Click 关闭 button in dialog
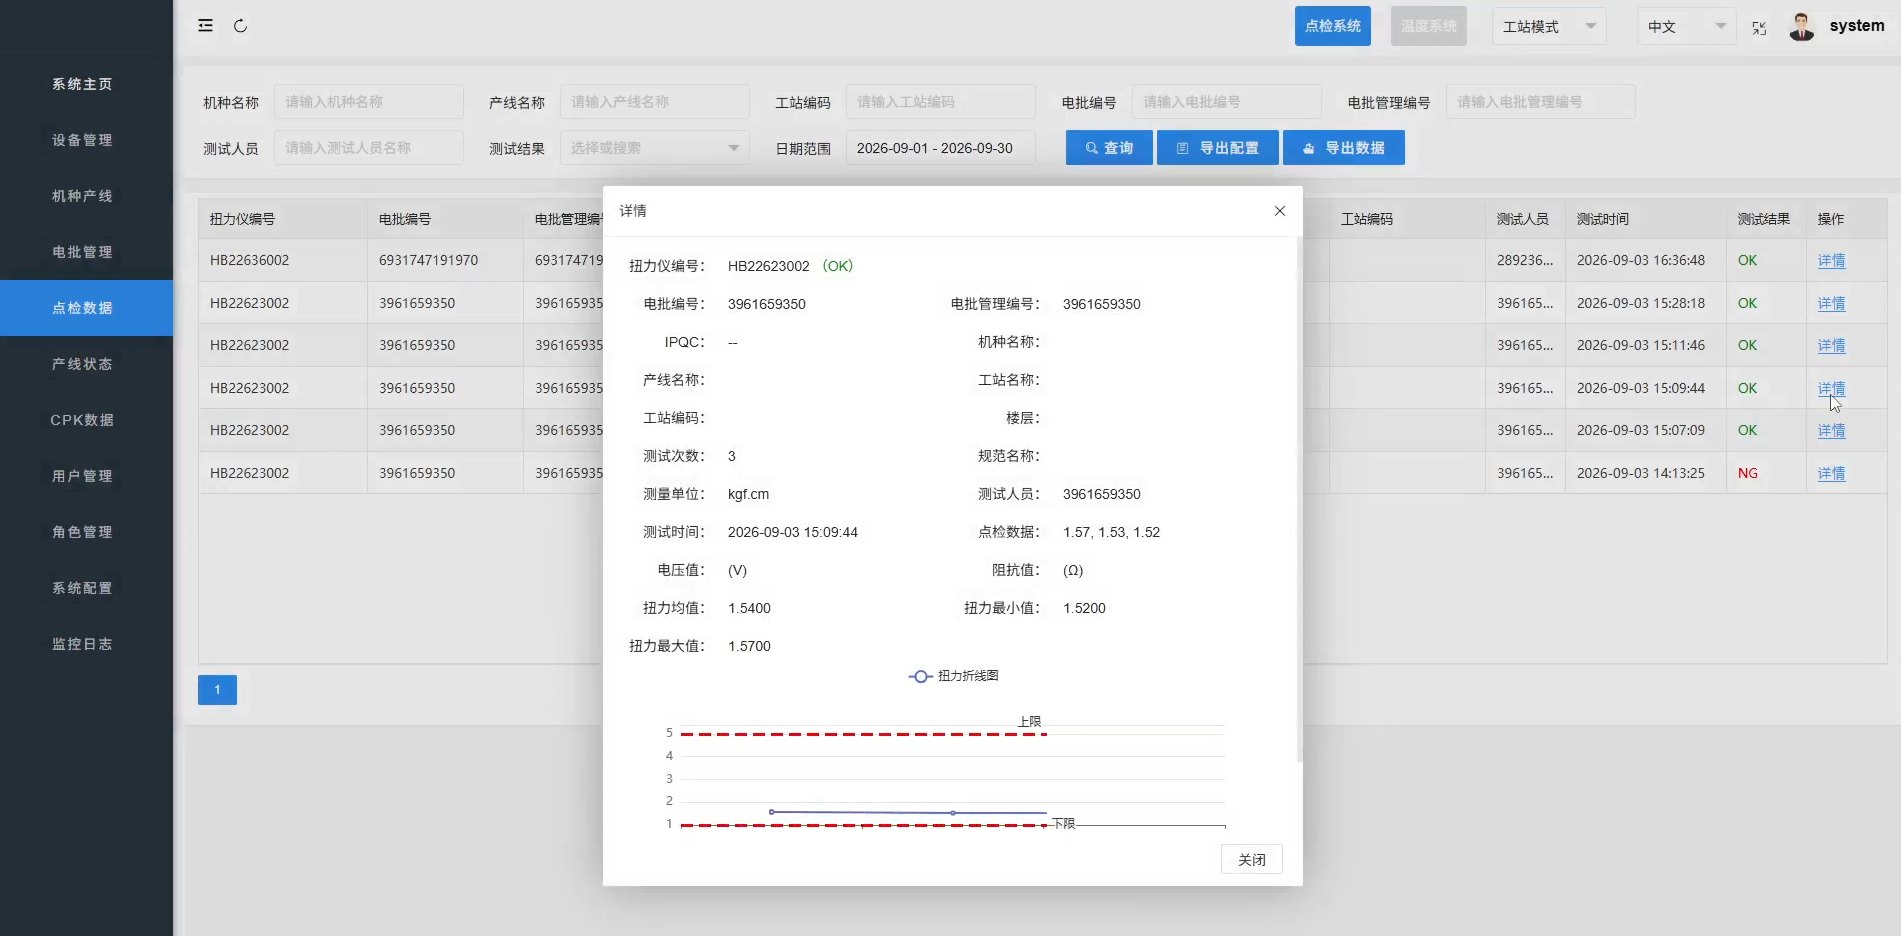Image resolution: width=1901 pixels, height=936 pixels. click(x=1252, y=860)
